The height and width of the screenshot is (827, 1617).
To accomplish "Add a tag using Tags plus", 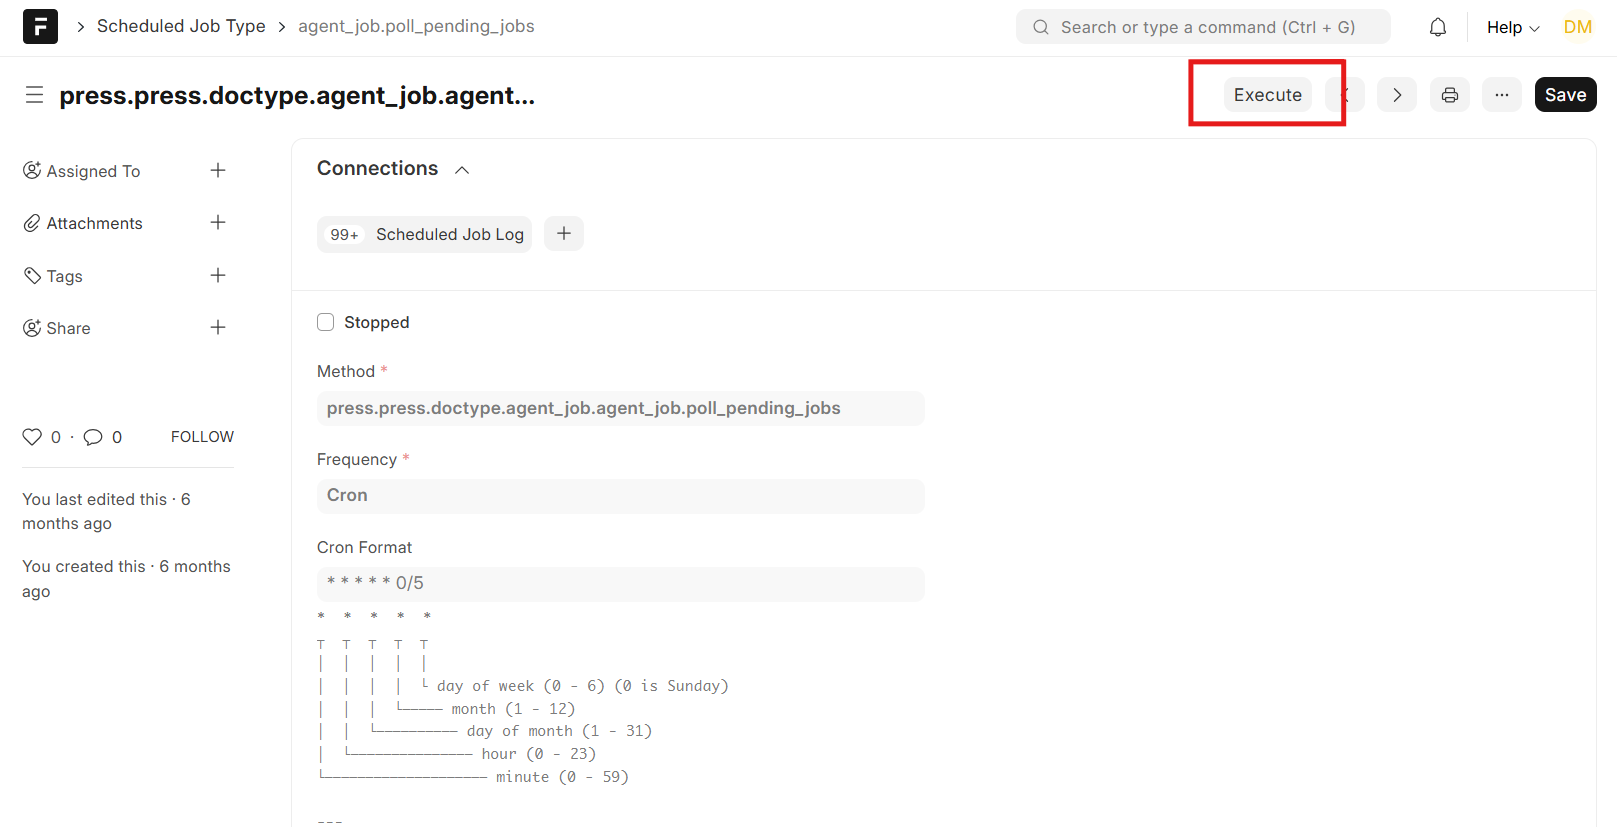I will [218, 275].
